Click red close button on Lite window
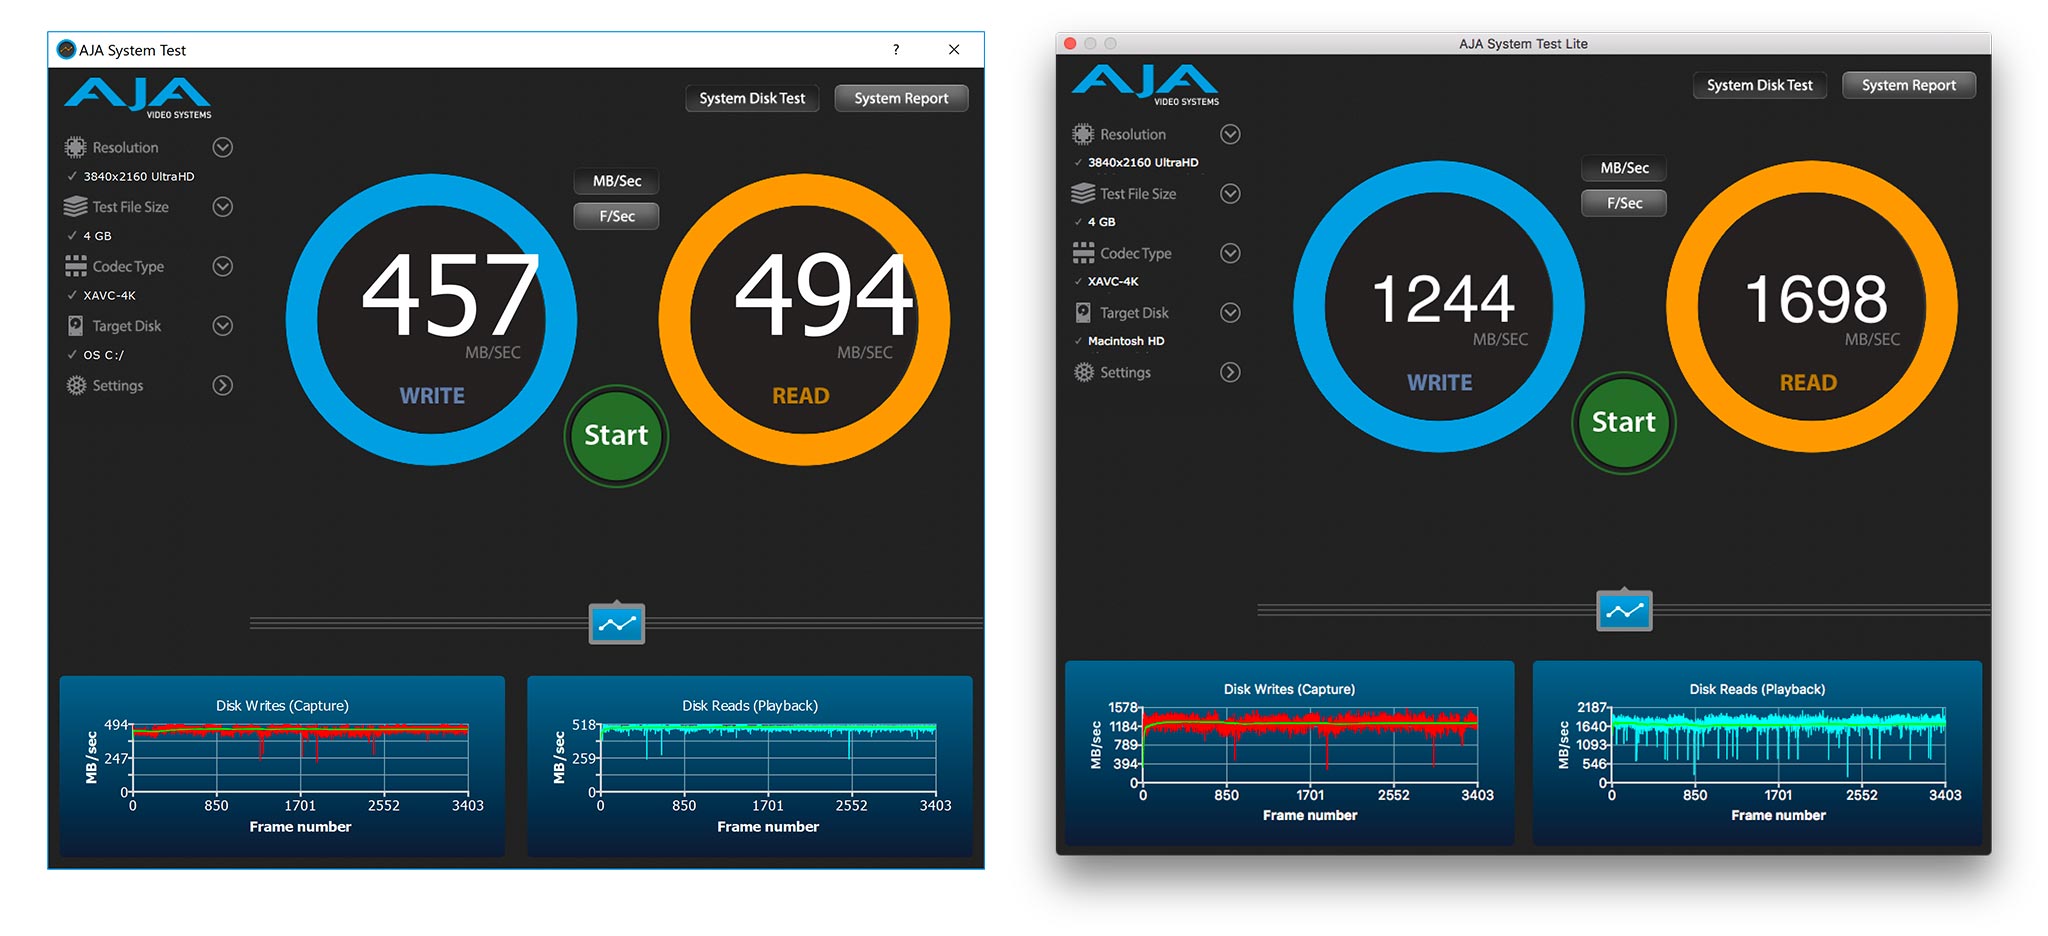The width and height of the screenshot is (2048, 936). pos(1070,44)
